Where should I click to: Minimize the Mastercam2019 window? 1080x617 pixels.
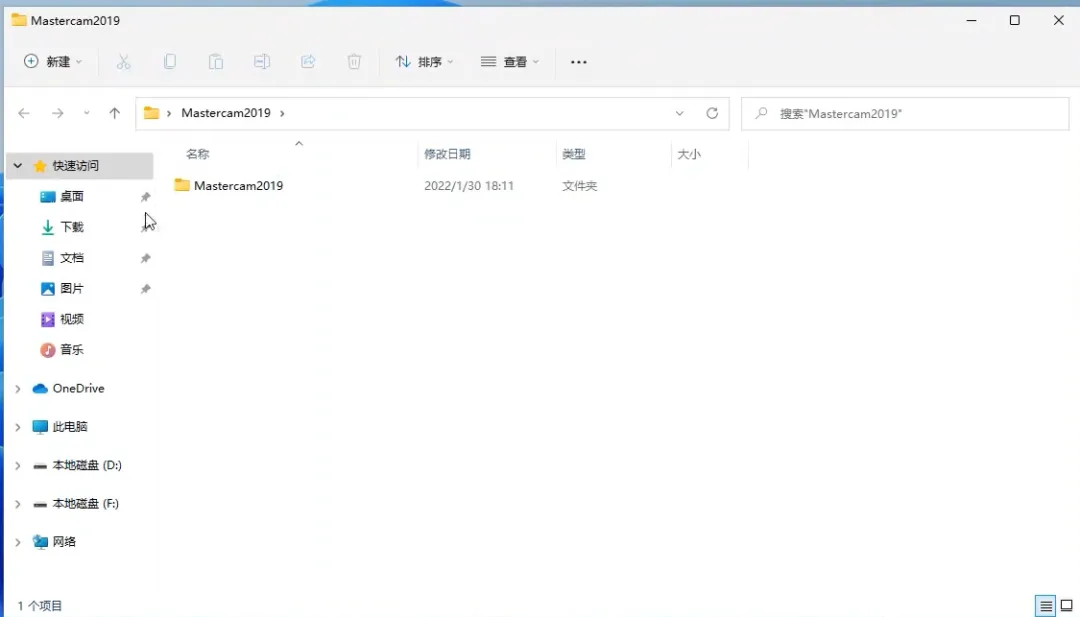(971, 20)
